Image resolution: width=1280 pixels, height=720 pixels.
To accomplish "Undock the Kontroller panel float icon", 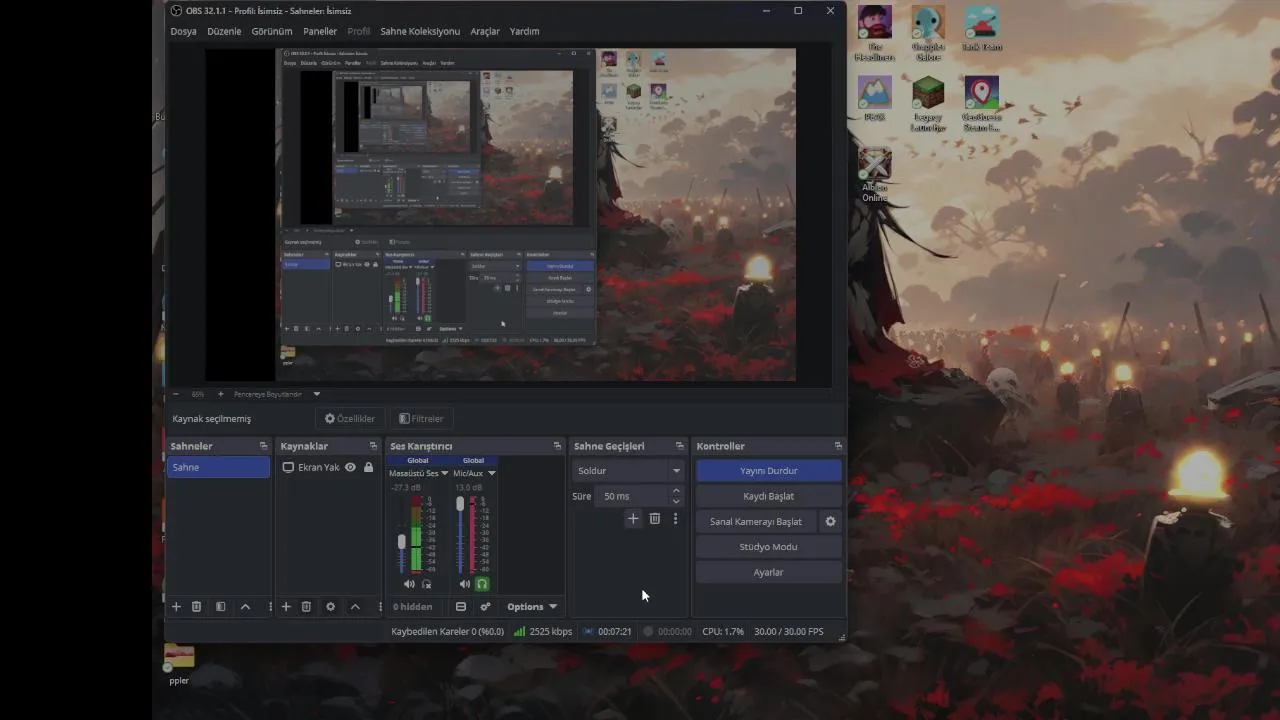I will 838,446.
